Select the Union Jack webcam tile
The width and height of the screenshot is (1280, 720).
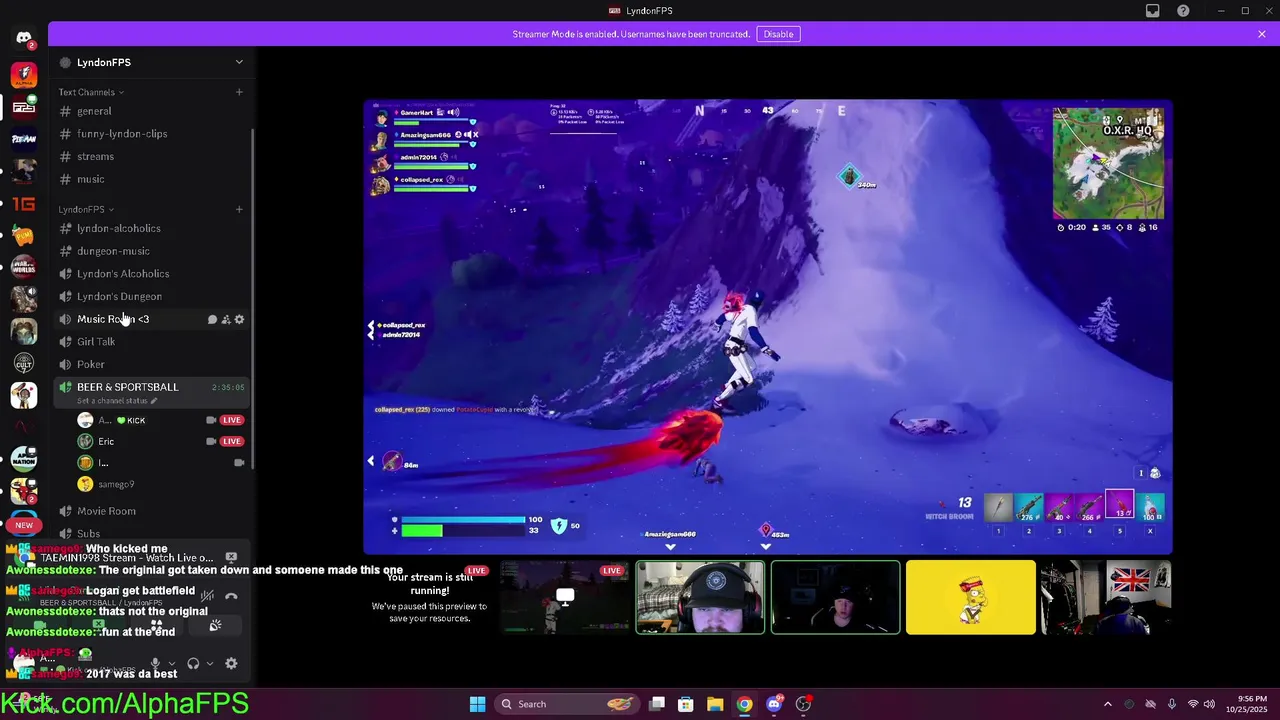point(1105,597)
